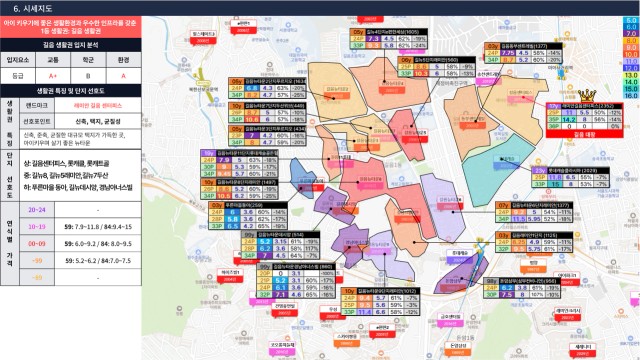The width and height of the screenshot is (640, 360).
Task: Click 14.2 value in 센터피스 35P row
Action: click(569, 120)
